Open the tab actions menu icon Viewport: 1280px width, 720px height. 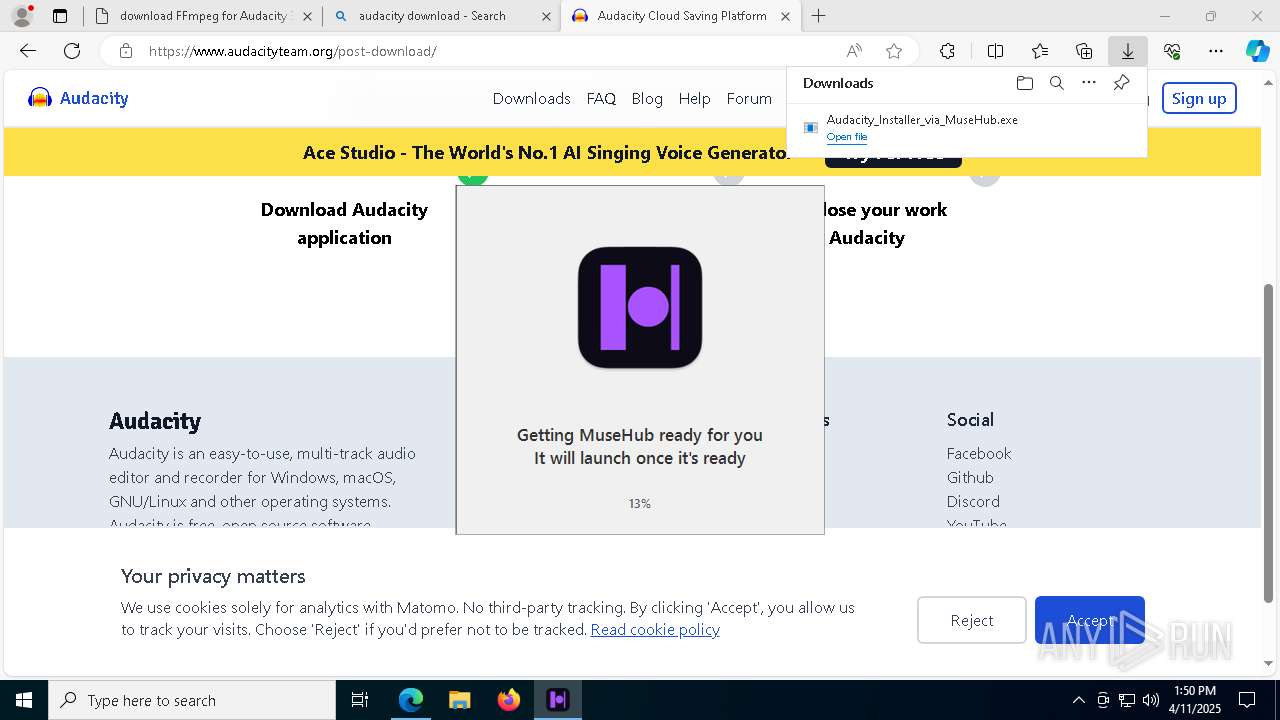coord(60,16)
